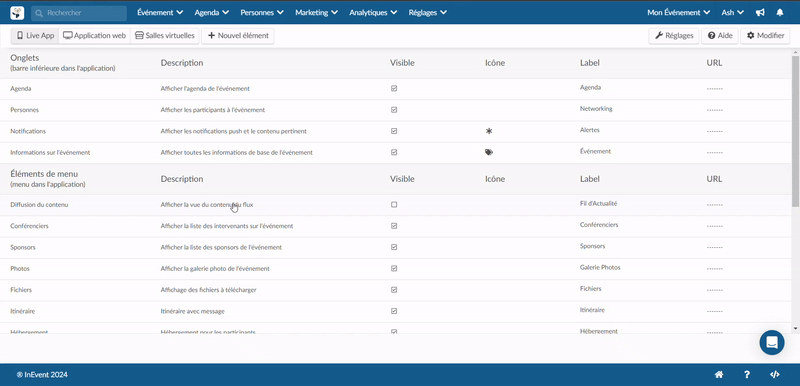Click the question mark icon in footer
The width and height of the screenshot is (800, 386).
pyautogui.click(x=747, y=375)
